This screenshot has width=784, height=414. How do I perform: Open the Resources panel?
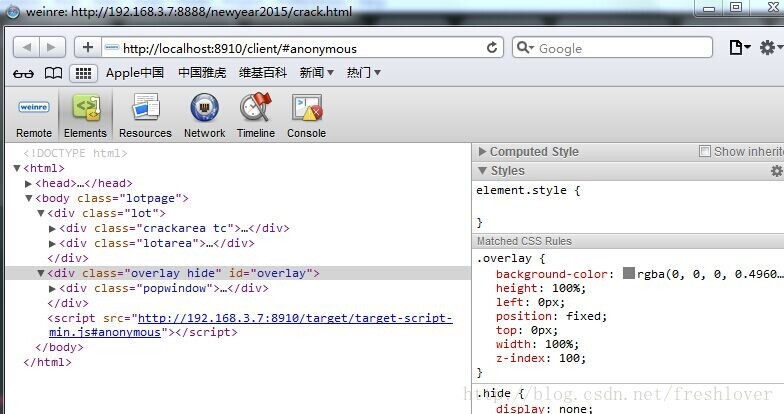pyautogui.click(x=145, y=116)
